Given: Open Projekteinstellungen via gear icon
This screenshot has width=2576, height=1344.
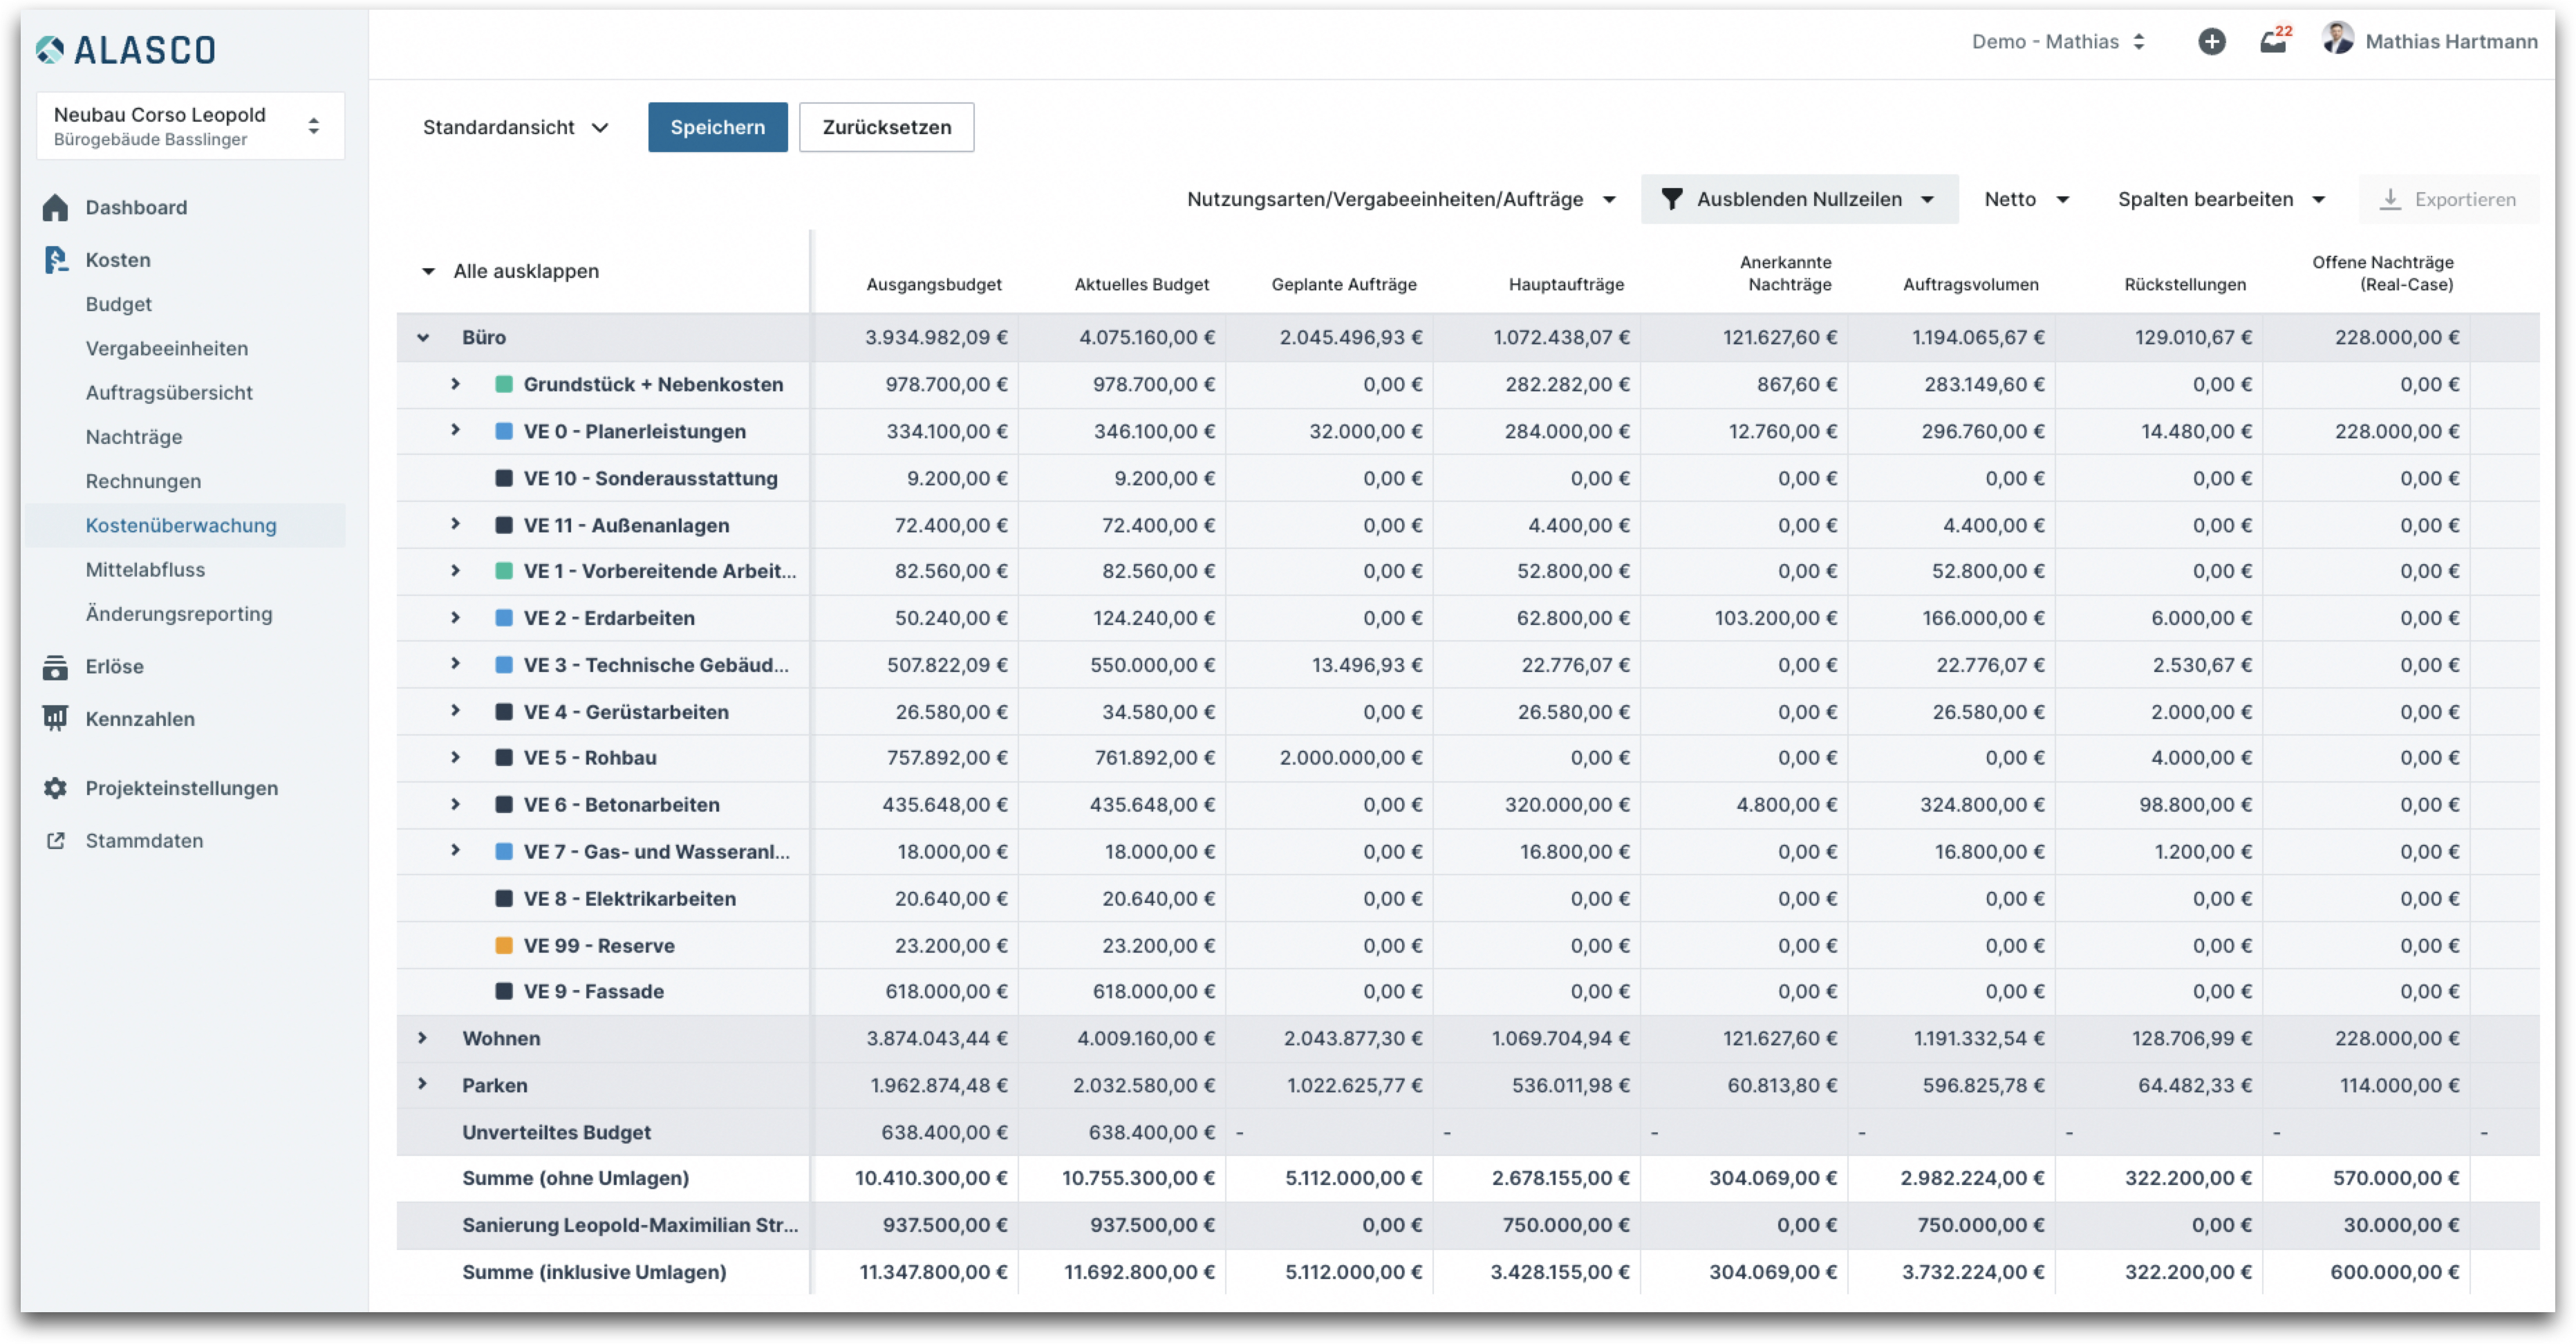Looking at the screenshot, I should (x=55, y=788).
